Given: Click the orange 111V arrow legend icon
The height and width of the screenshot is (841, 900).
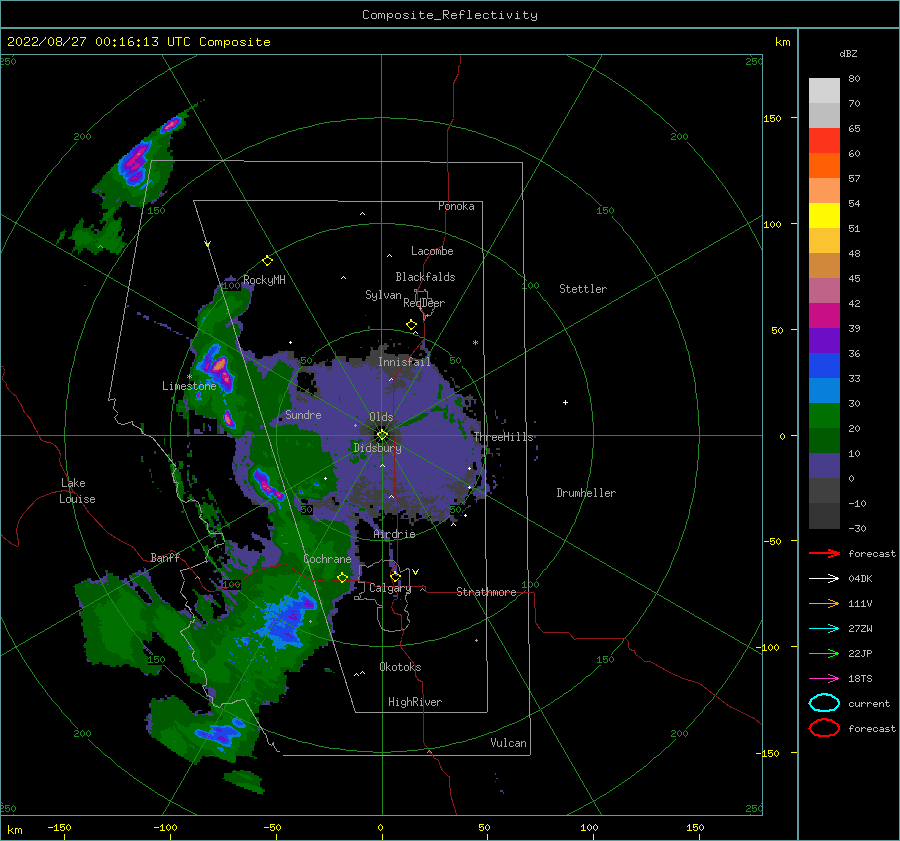Looking at the screenshot, I should (x=824, y=603).
